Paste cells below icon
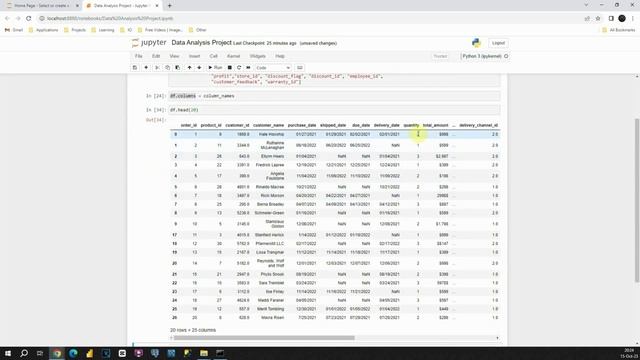The image size is (640, 360). coord(178,68)
